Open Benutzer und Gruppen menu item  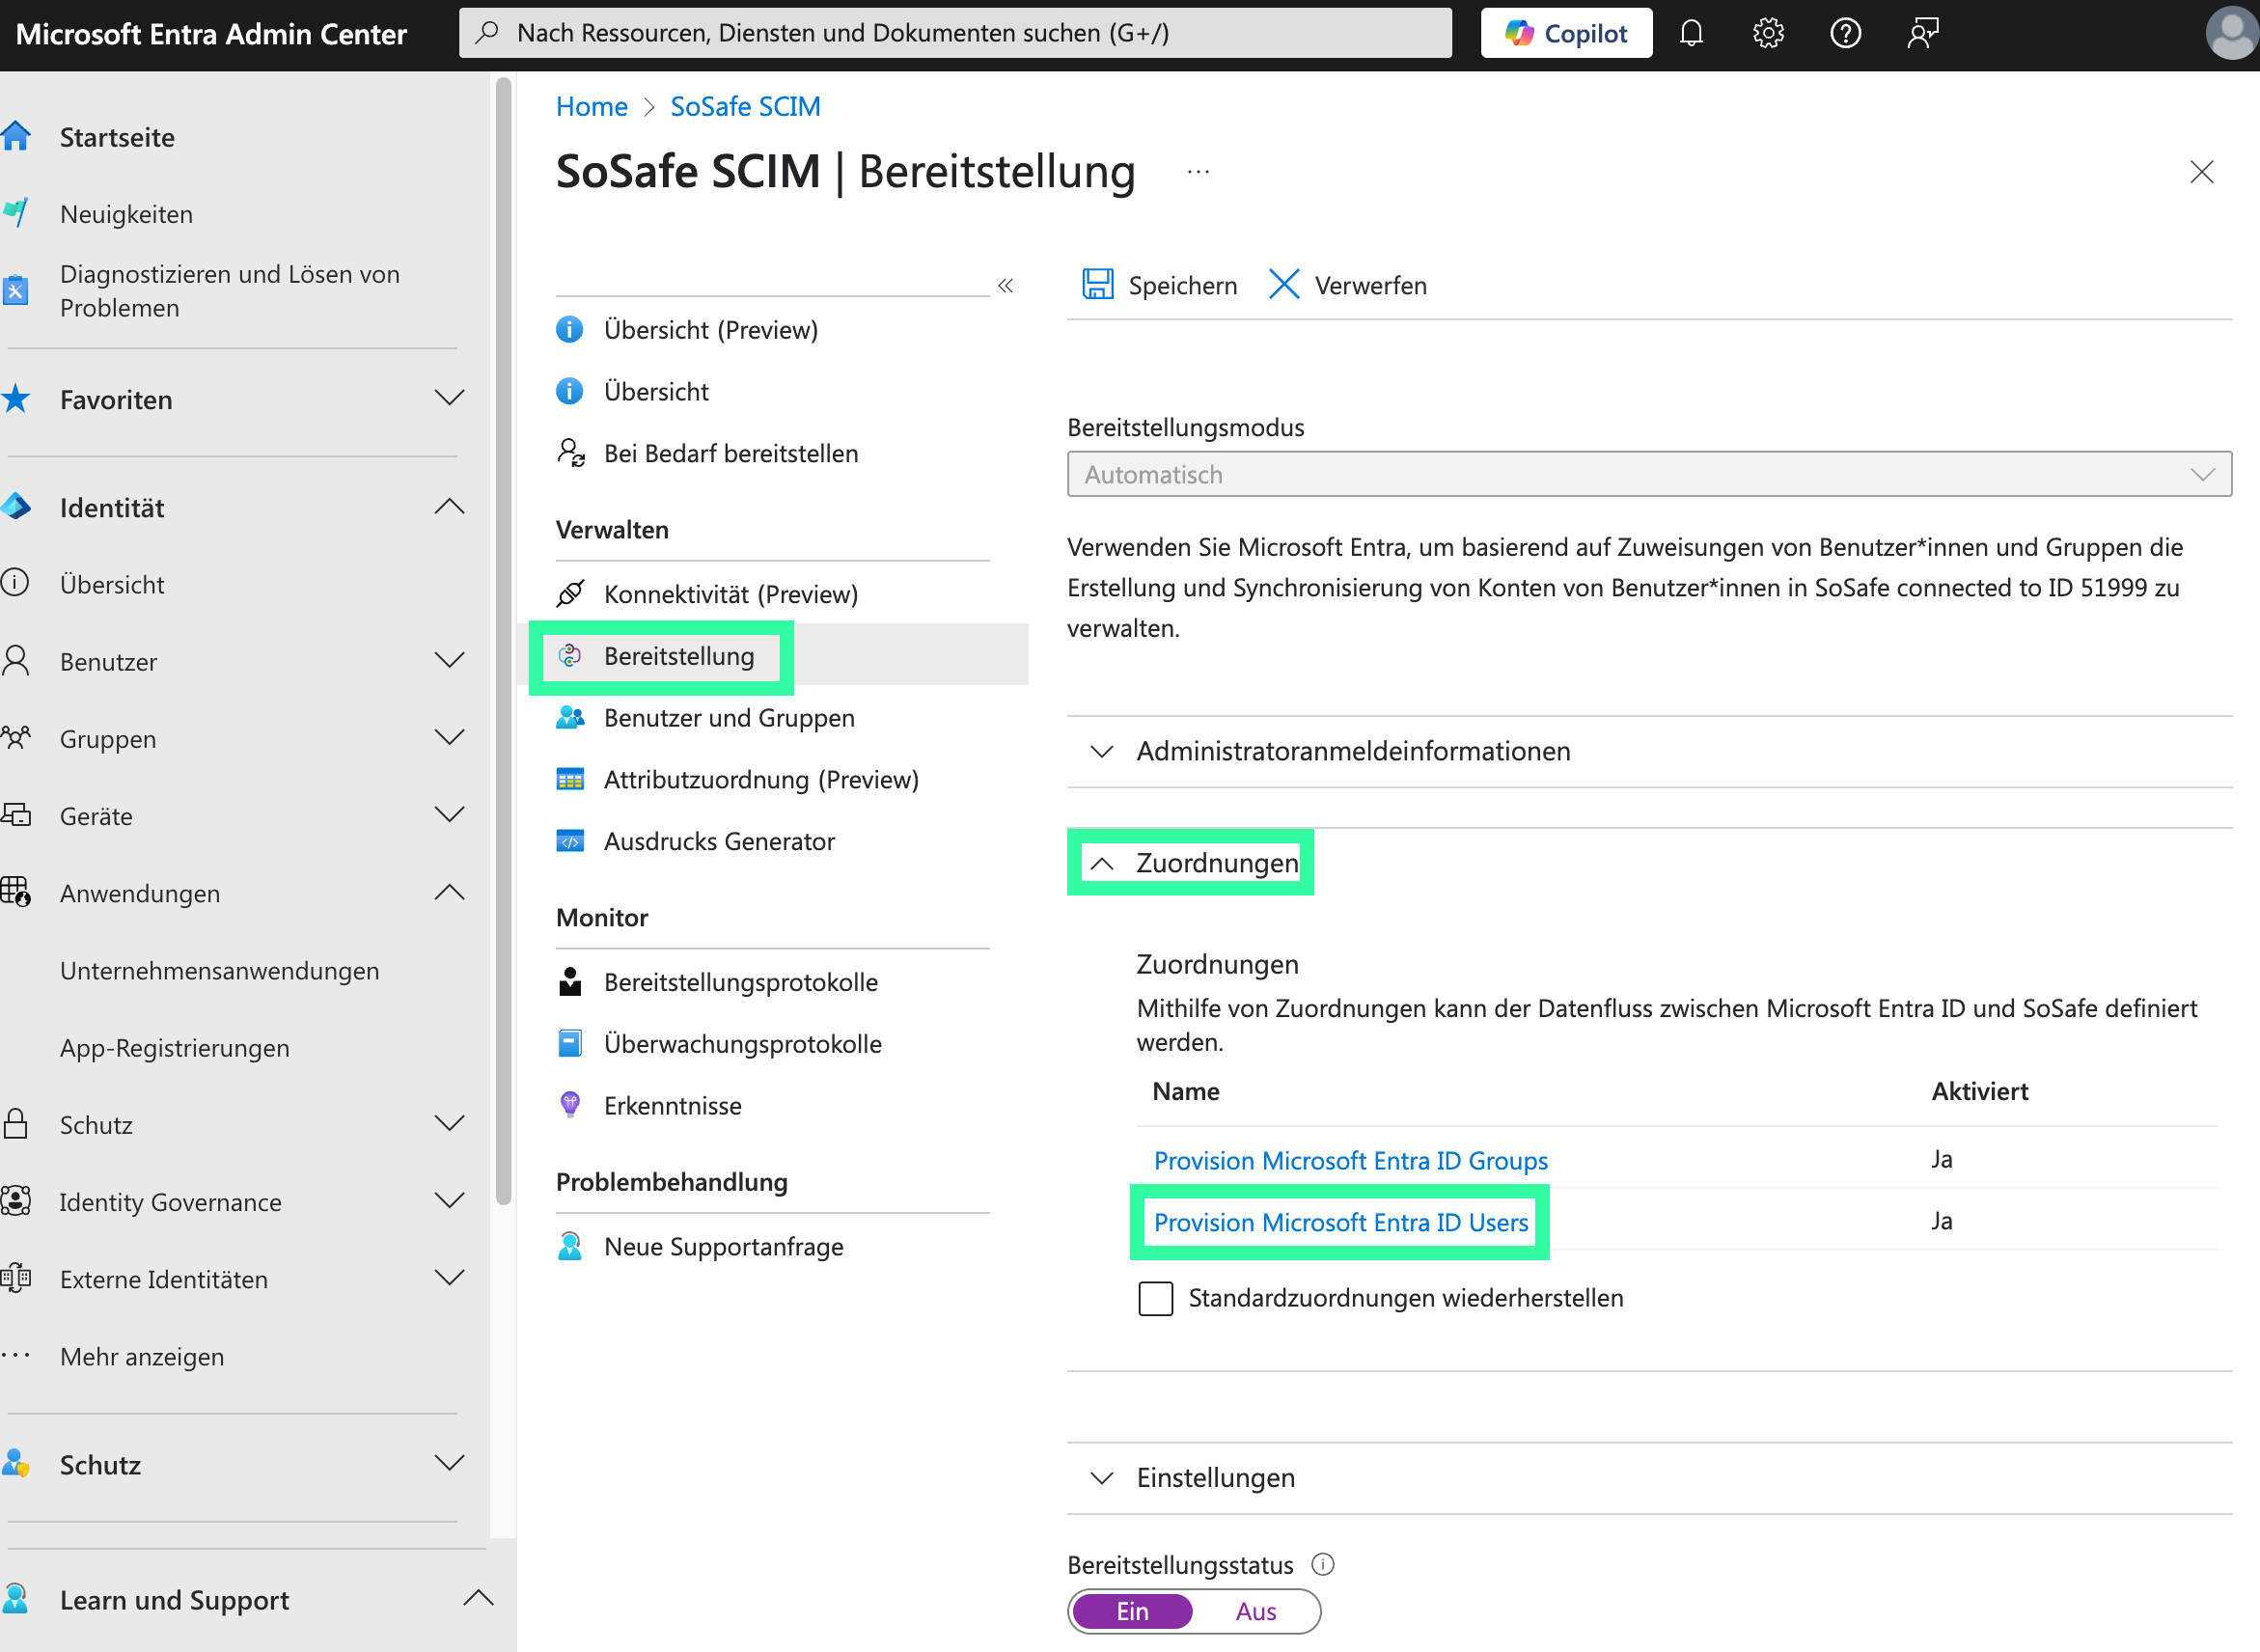point(729,718)
